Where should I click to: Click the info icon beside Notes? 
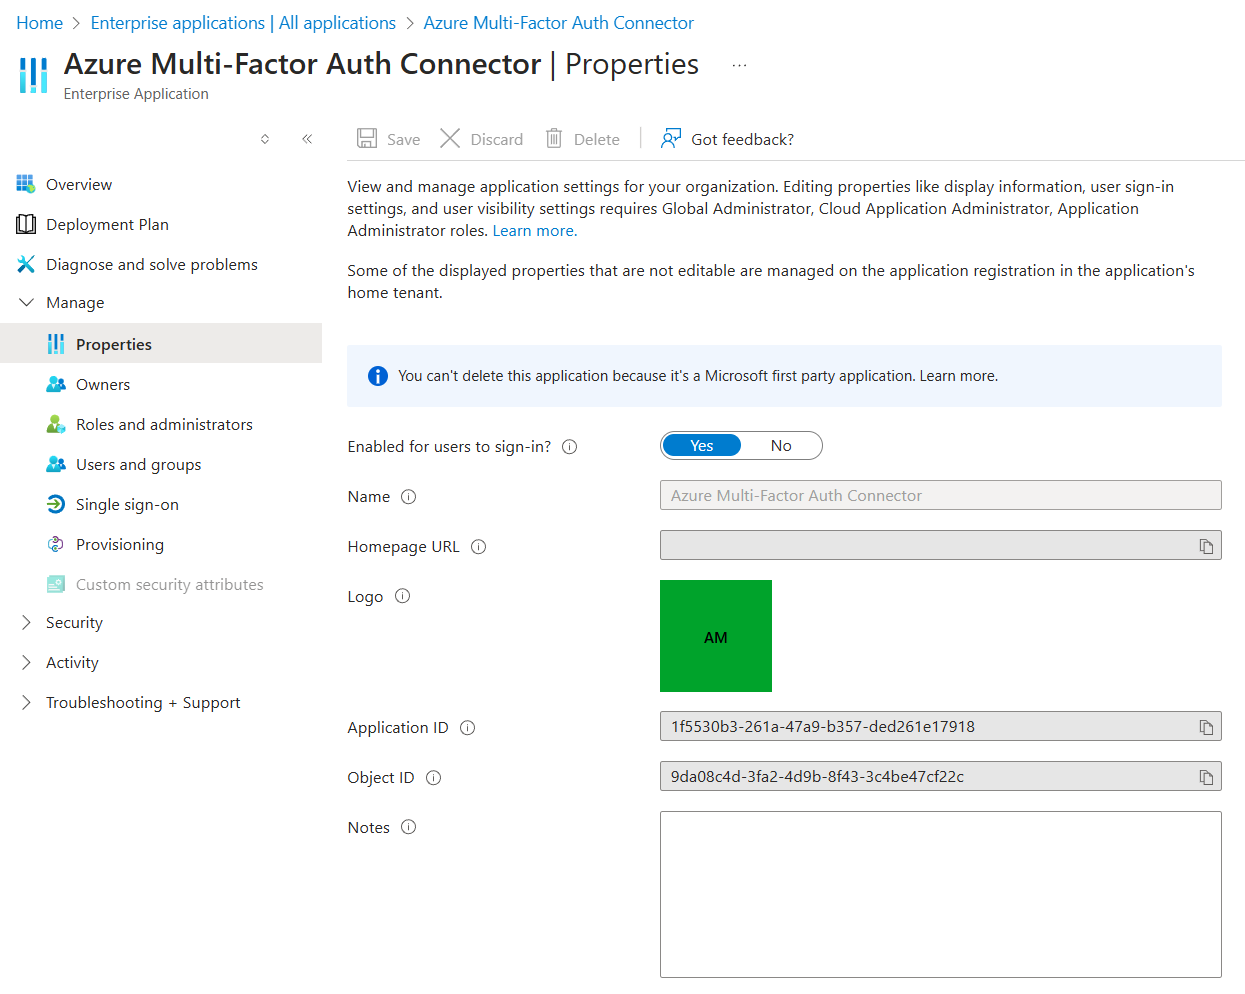coord(409,827)
